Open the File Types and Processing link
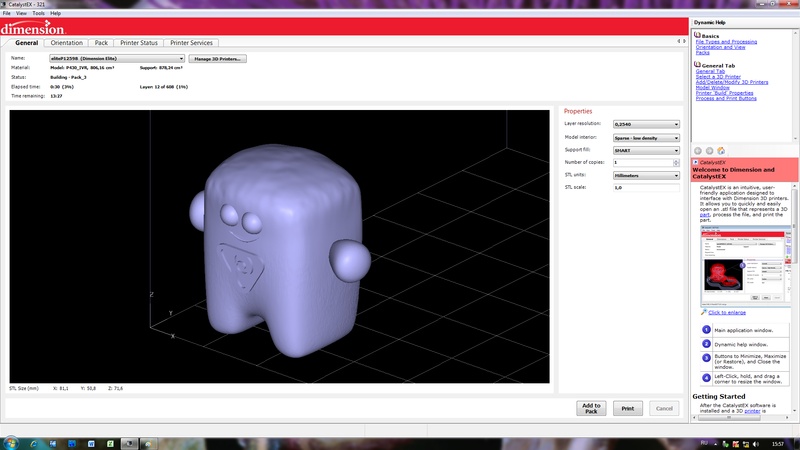 726,42
